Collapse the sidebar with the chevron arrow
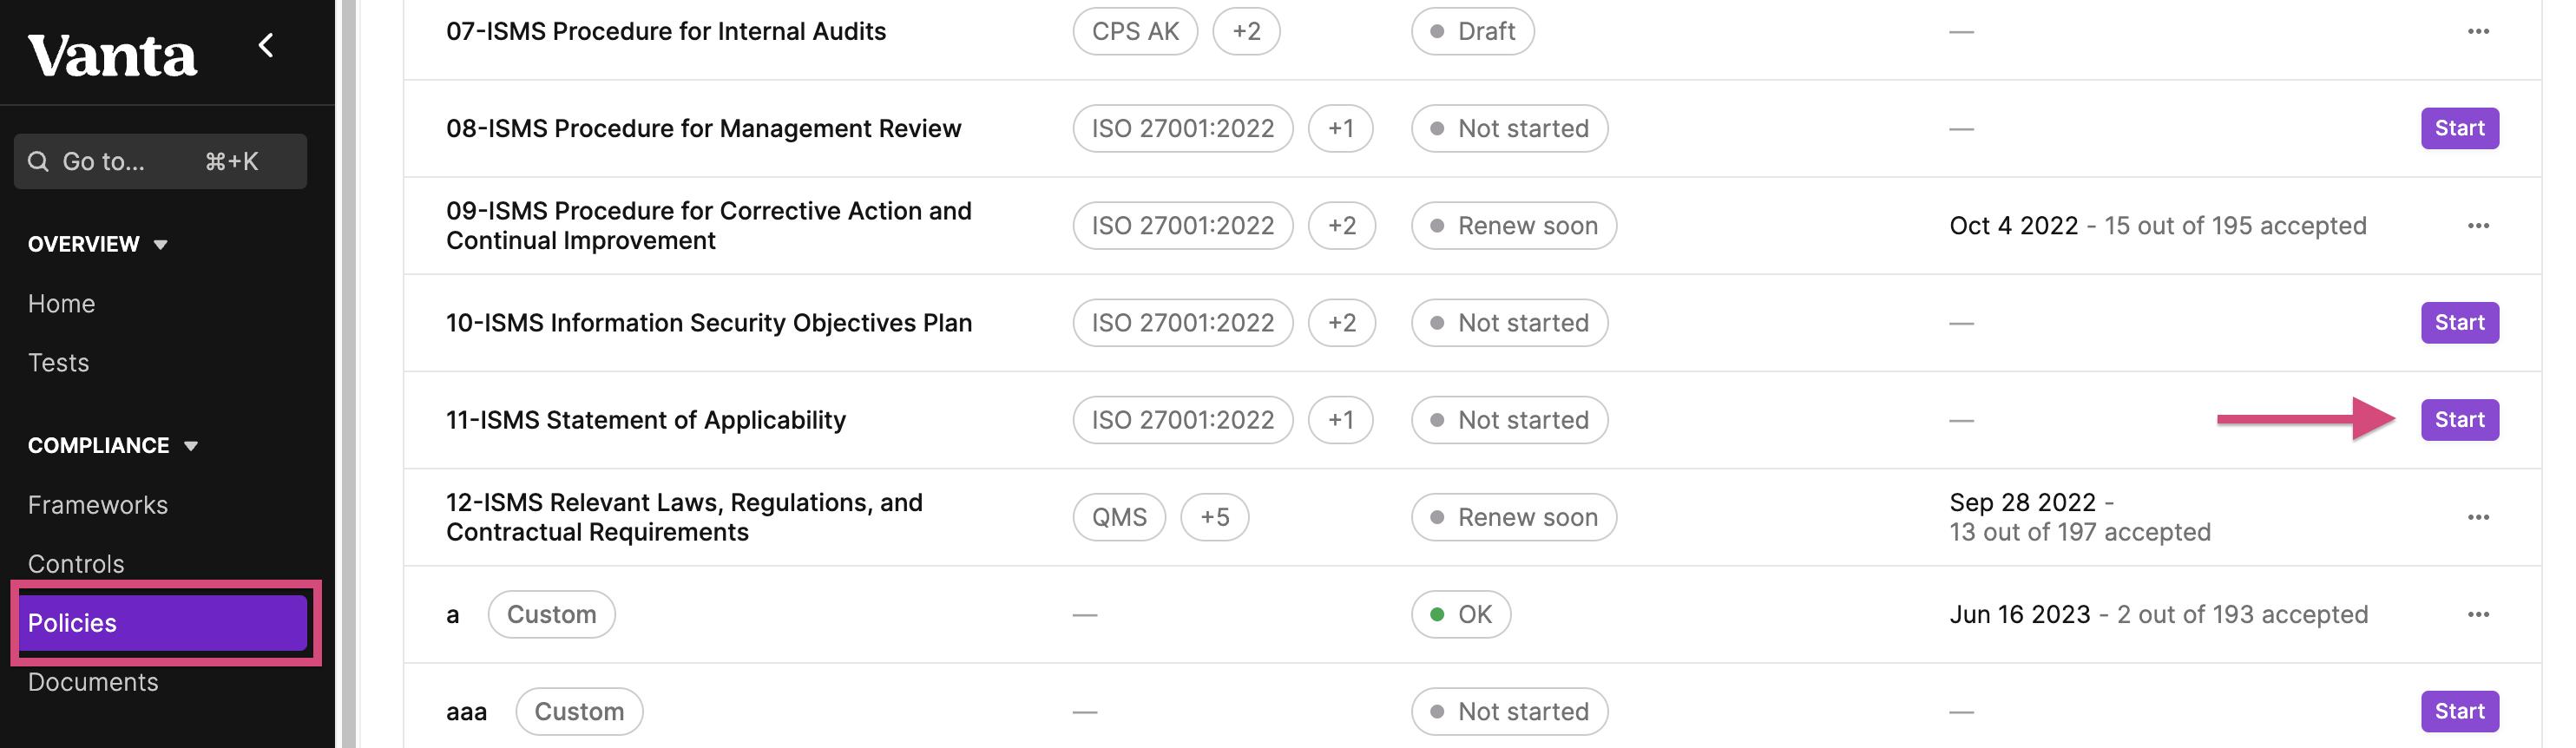The height and width of the screenshot is (748, 2576). (x=266, y=45)
